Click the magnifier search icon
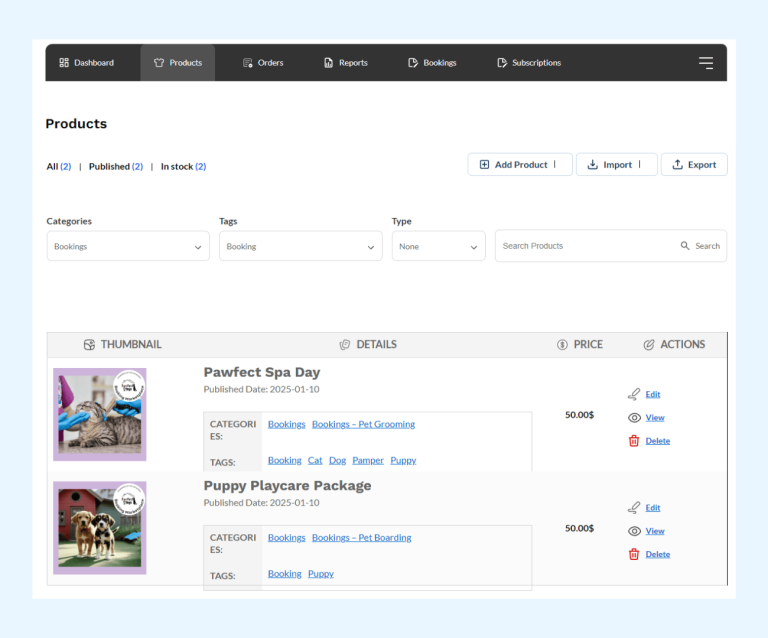This screenshot has width=768, height=638. click(685, 246)
